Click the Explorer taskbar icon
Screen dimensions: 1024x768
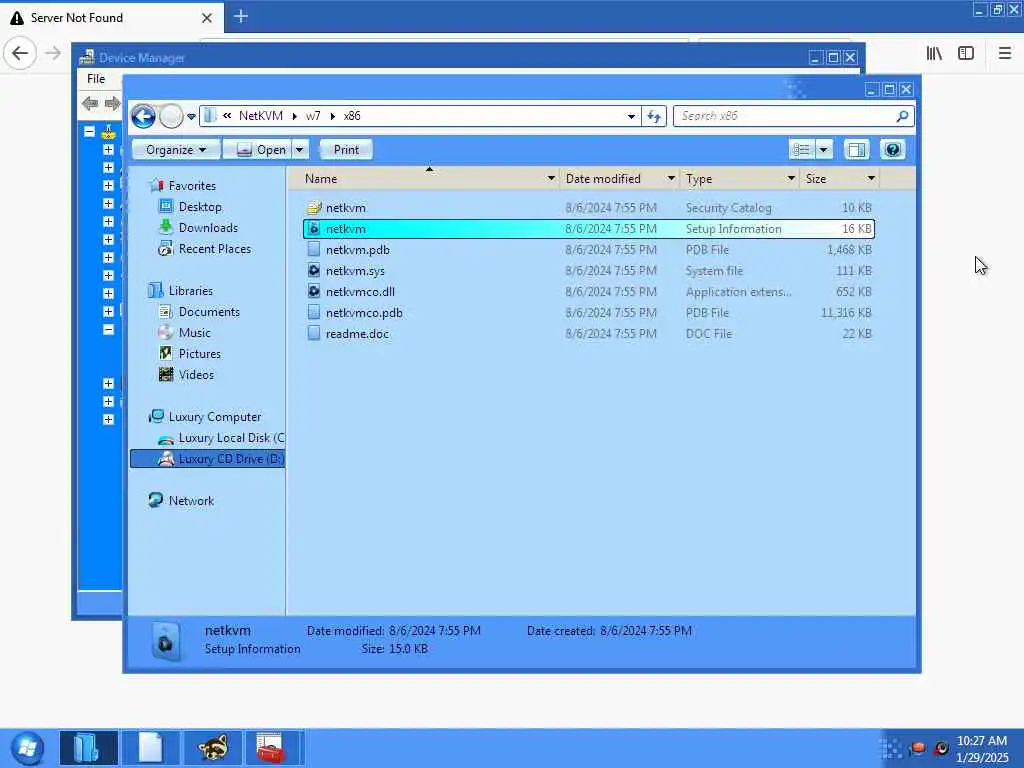[x=89, y=748]
